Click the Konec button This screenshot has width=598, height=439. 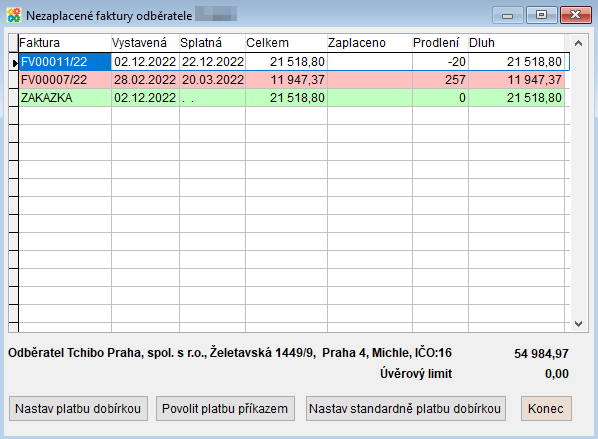click(546, 408)
